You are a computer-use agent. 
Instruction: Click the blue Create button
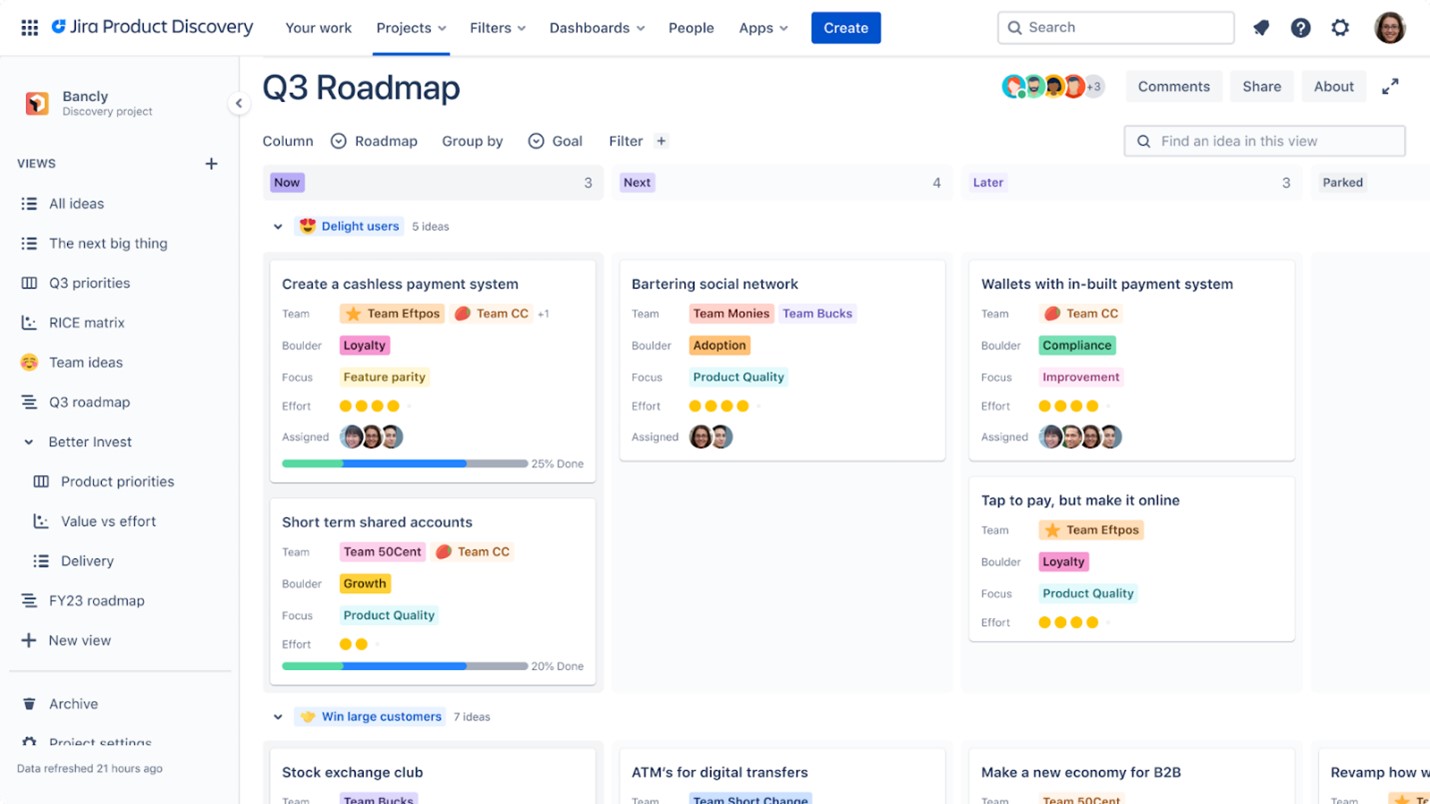click(x=845, y=28)
